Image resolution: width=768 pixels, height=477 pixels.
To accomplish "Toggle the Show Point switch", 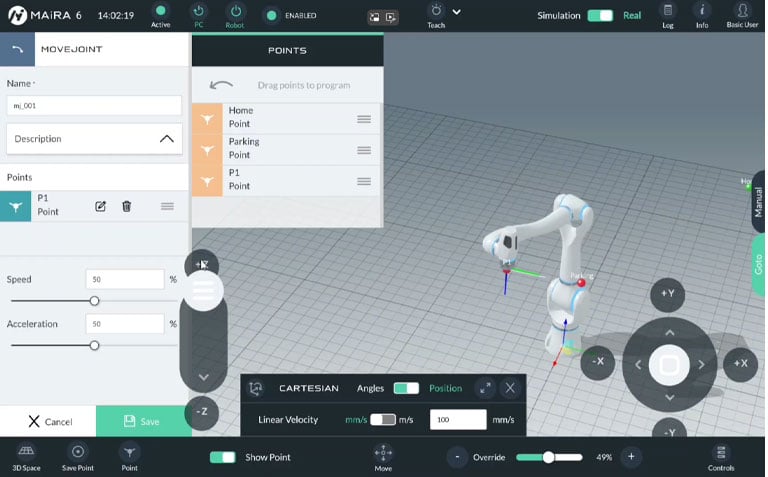I will pyautogui.click(x=222, y=457).
